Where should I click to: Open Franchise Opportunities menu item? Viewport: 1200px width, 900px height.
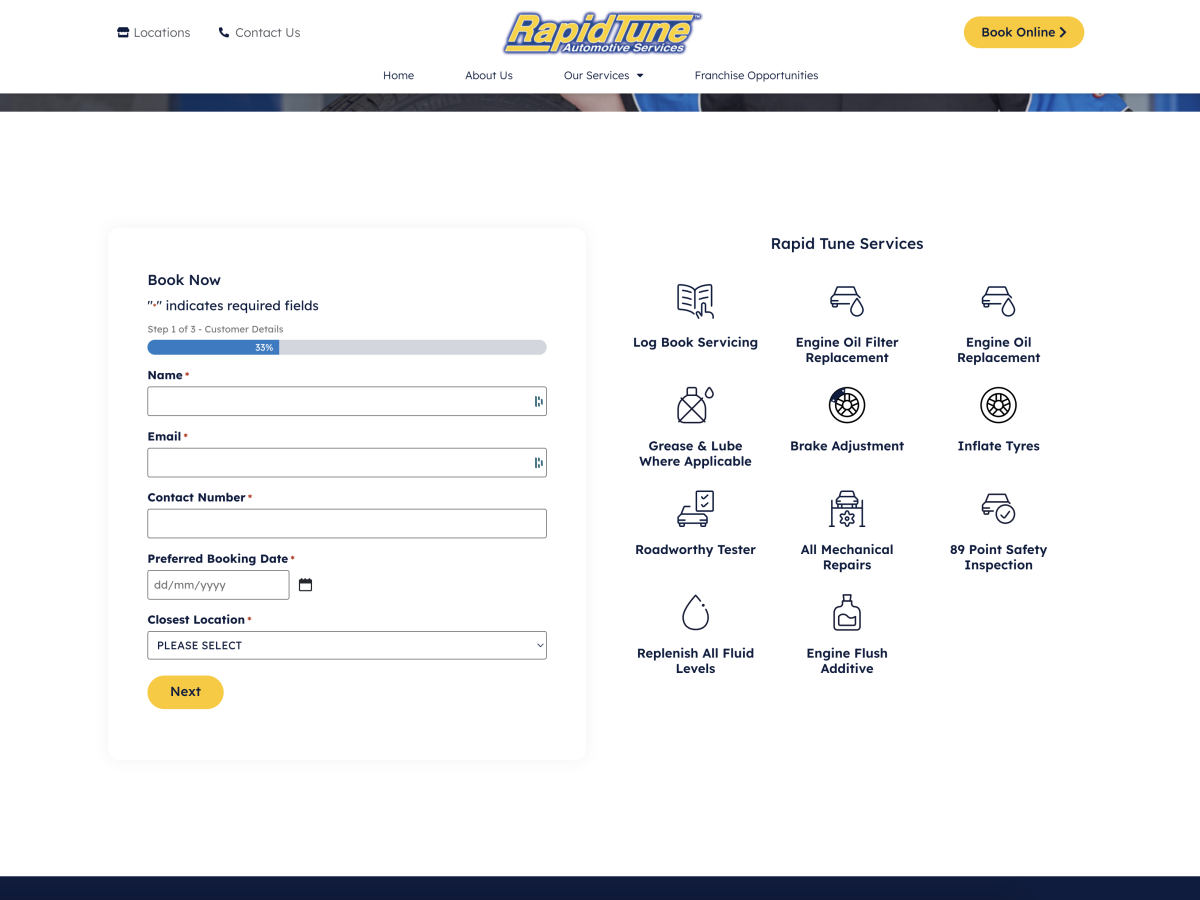(x=756, y=76)
